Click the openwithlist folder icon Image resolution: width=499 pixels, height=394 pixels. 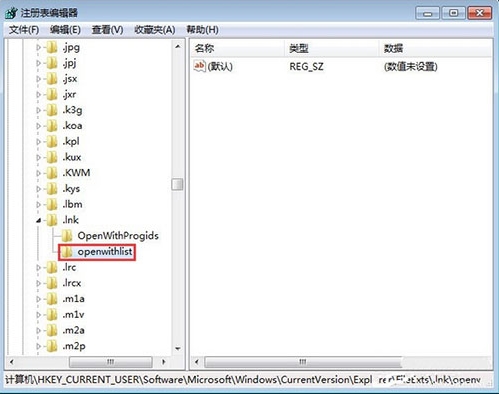[x=67, y=252]
